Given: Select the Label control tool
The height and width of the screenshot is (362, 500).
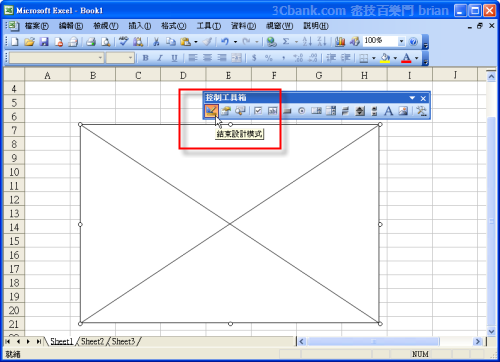Looking at the screenshot, I should pyautogui.click(x=388, y=111).
